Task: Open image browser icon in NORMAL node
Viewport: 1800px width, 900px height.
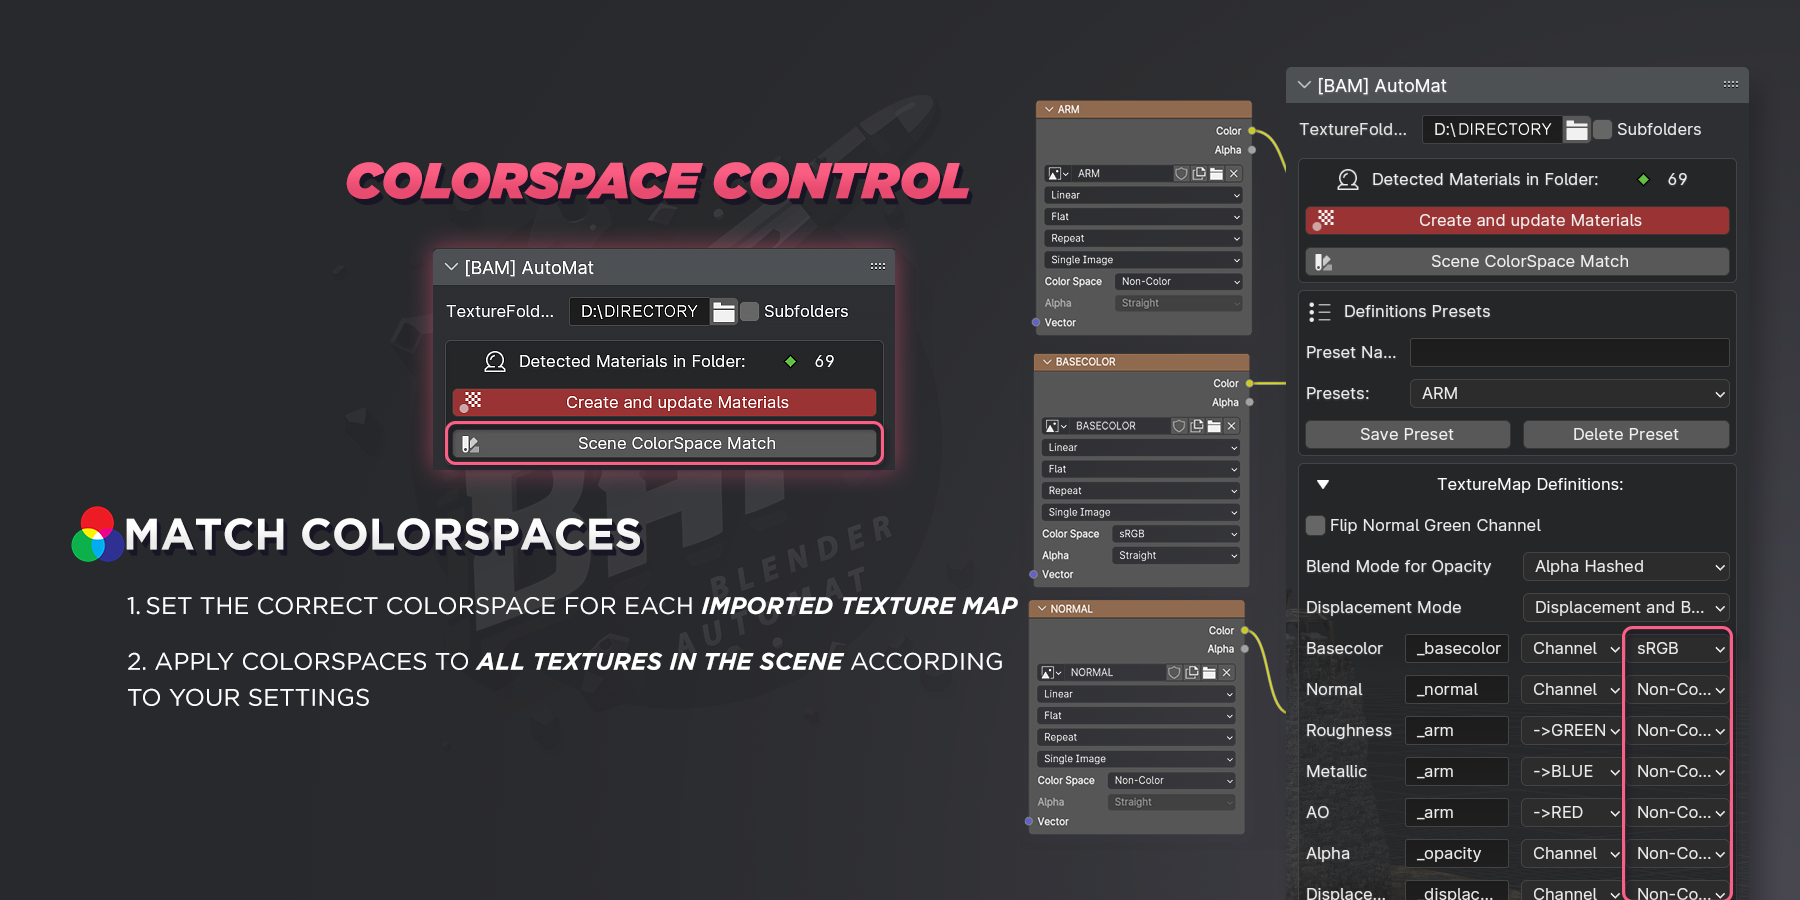Action: [1051, 673]
